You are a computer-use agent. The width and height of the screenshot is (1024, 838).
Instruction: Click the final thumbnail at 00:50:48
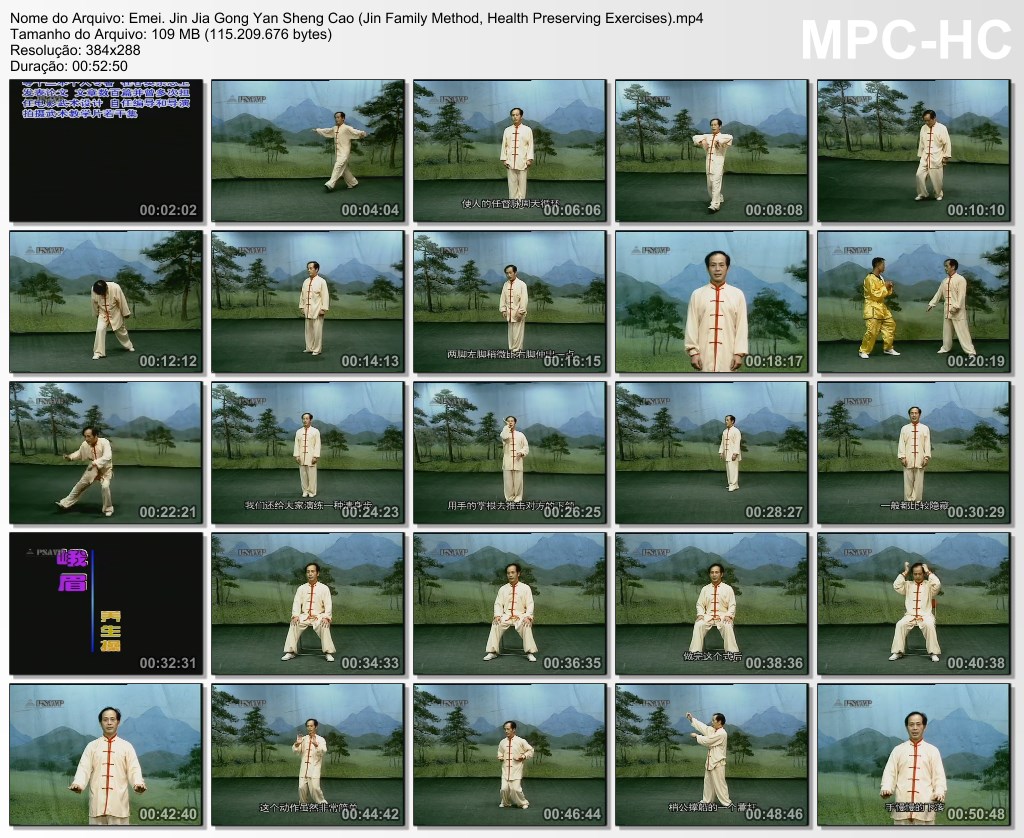pos(913,754)
